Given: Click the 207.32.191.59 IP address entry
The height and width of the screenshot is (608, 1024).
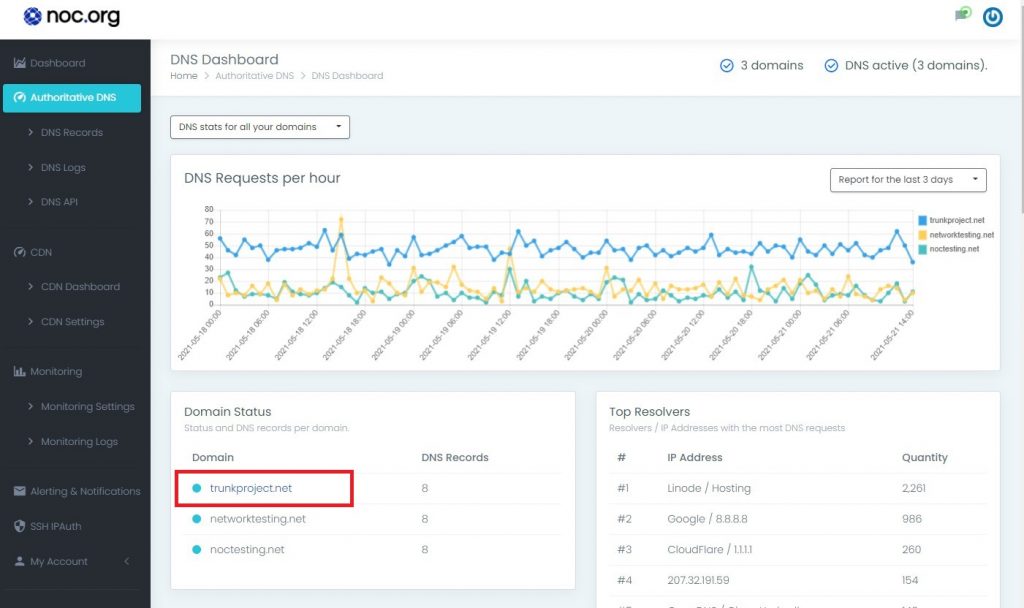Looking at the screenshot, I should (698, 580).
